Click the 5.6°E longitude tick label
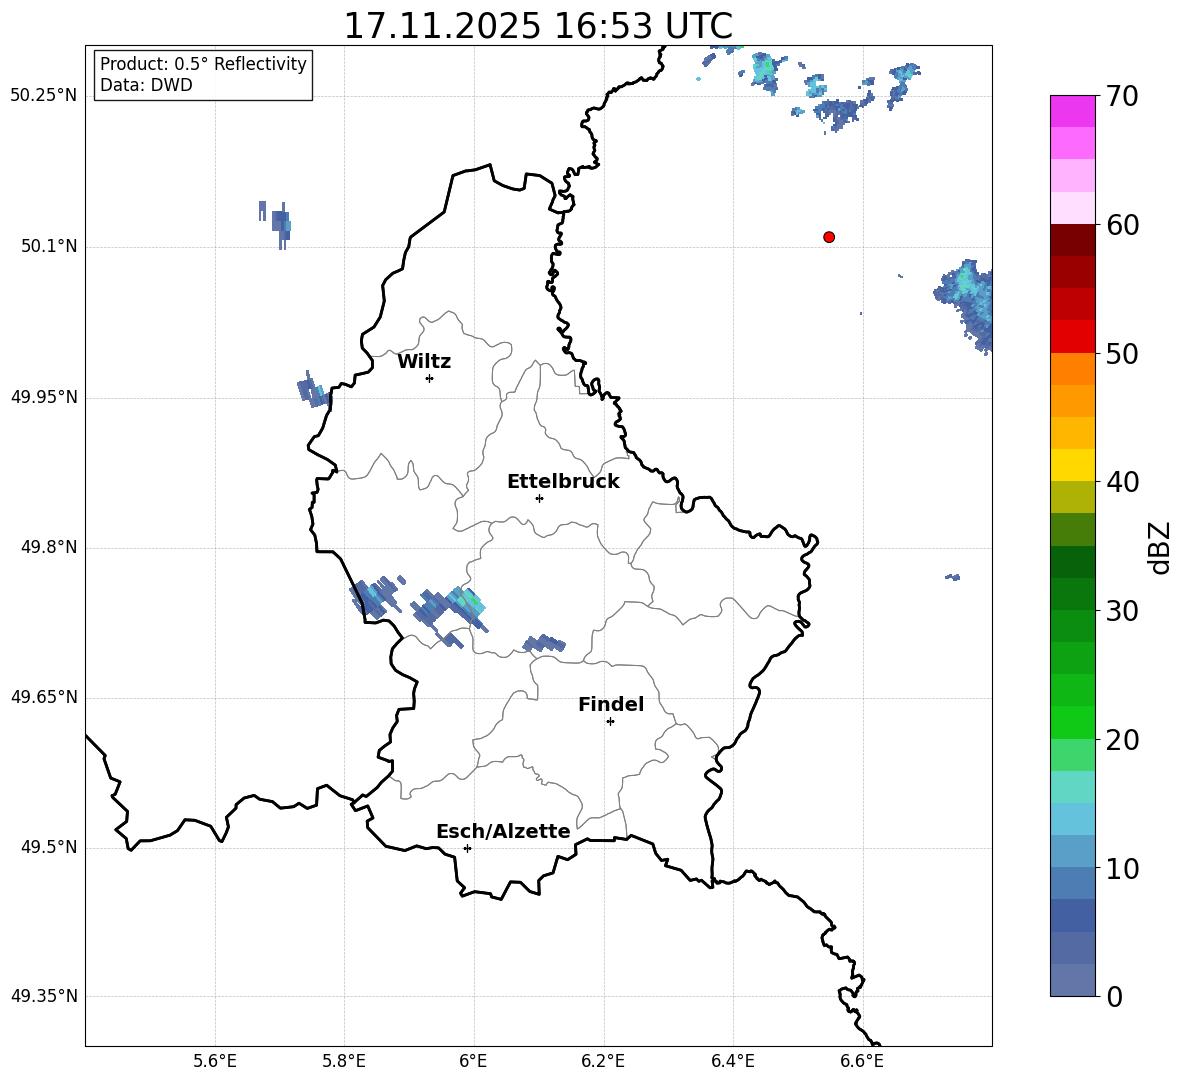This screenshot has height=1081, width=1184. (215, 1061)
